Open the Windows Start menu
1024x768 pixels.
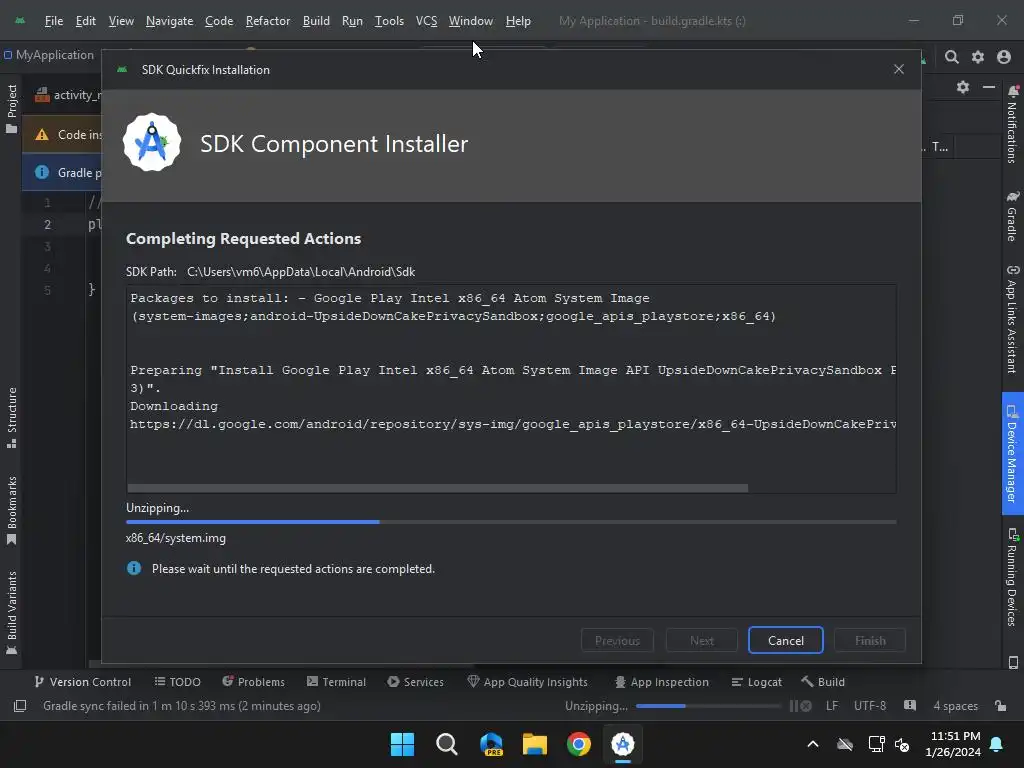pyautogui.click(x=402, y=744)
